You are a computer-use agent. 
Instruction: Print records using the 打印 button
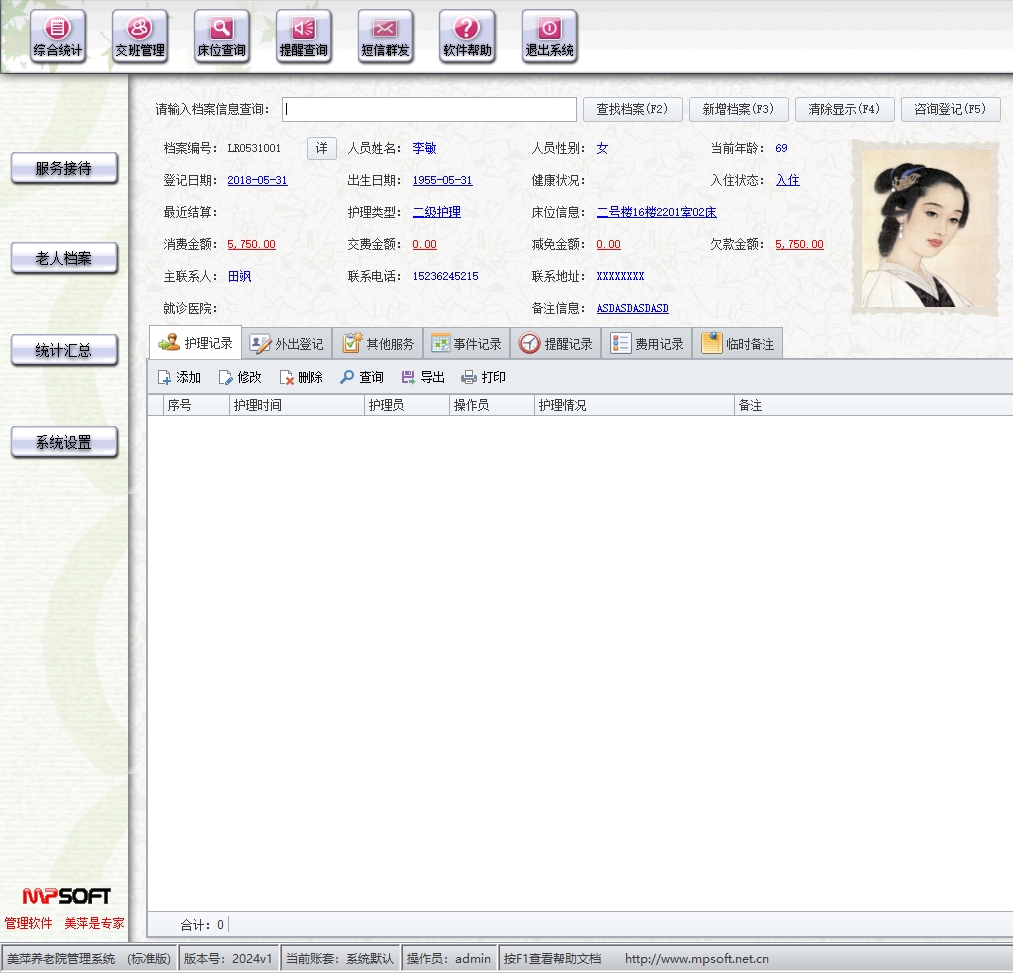tap(483, 377)
